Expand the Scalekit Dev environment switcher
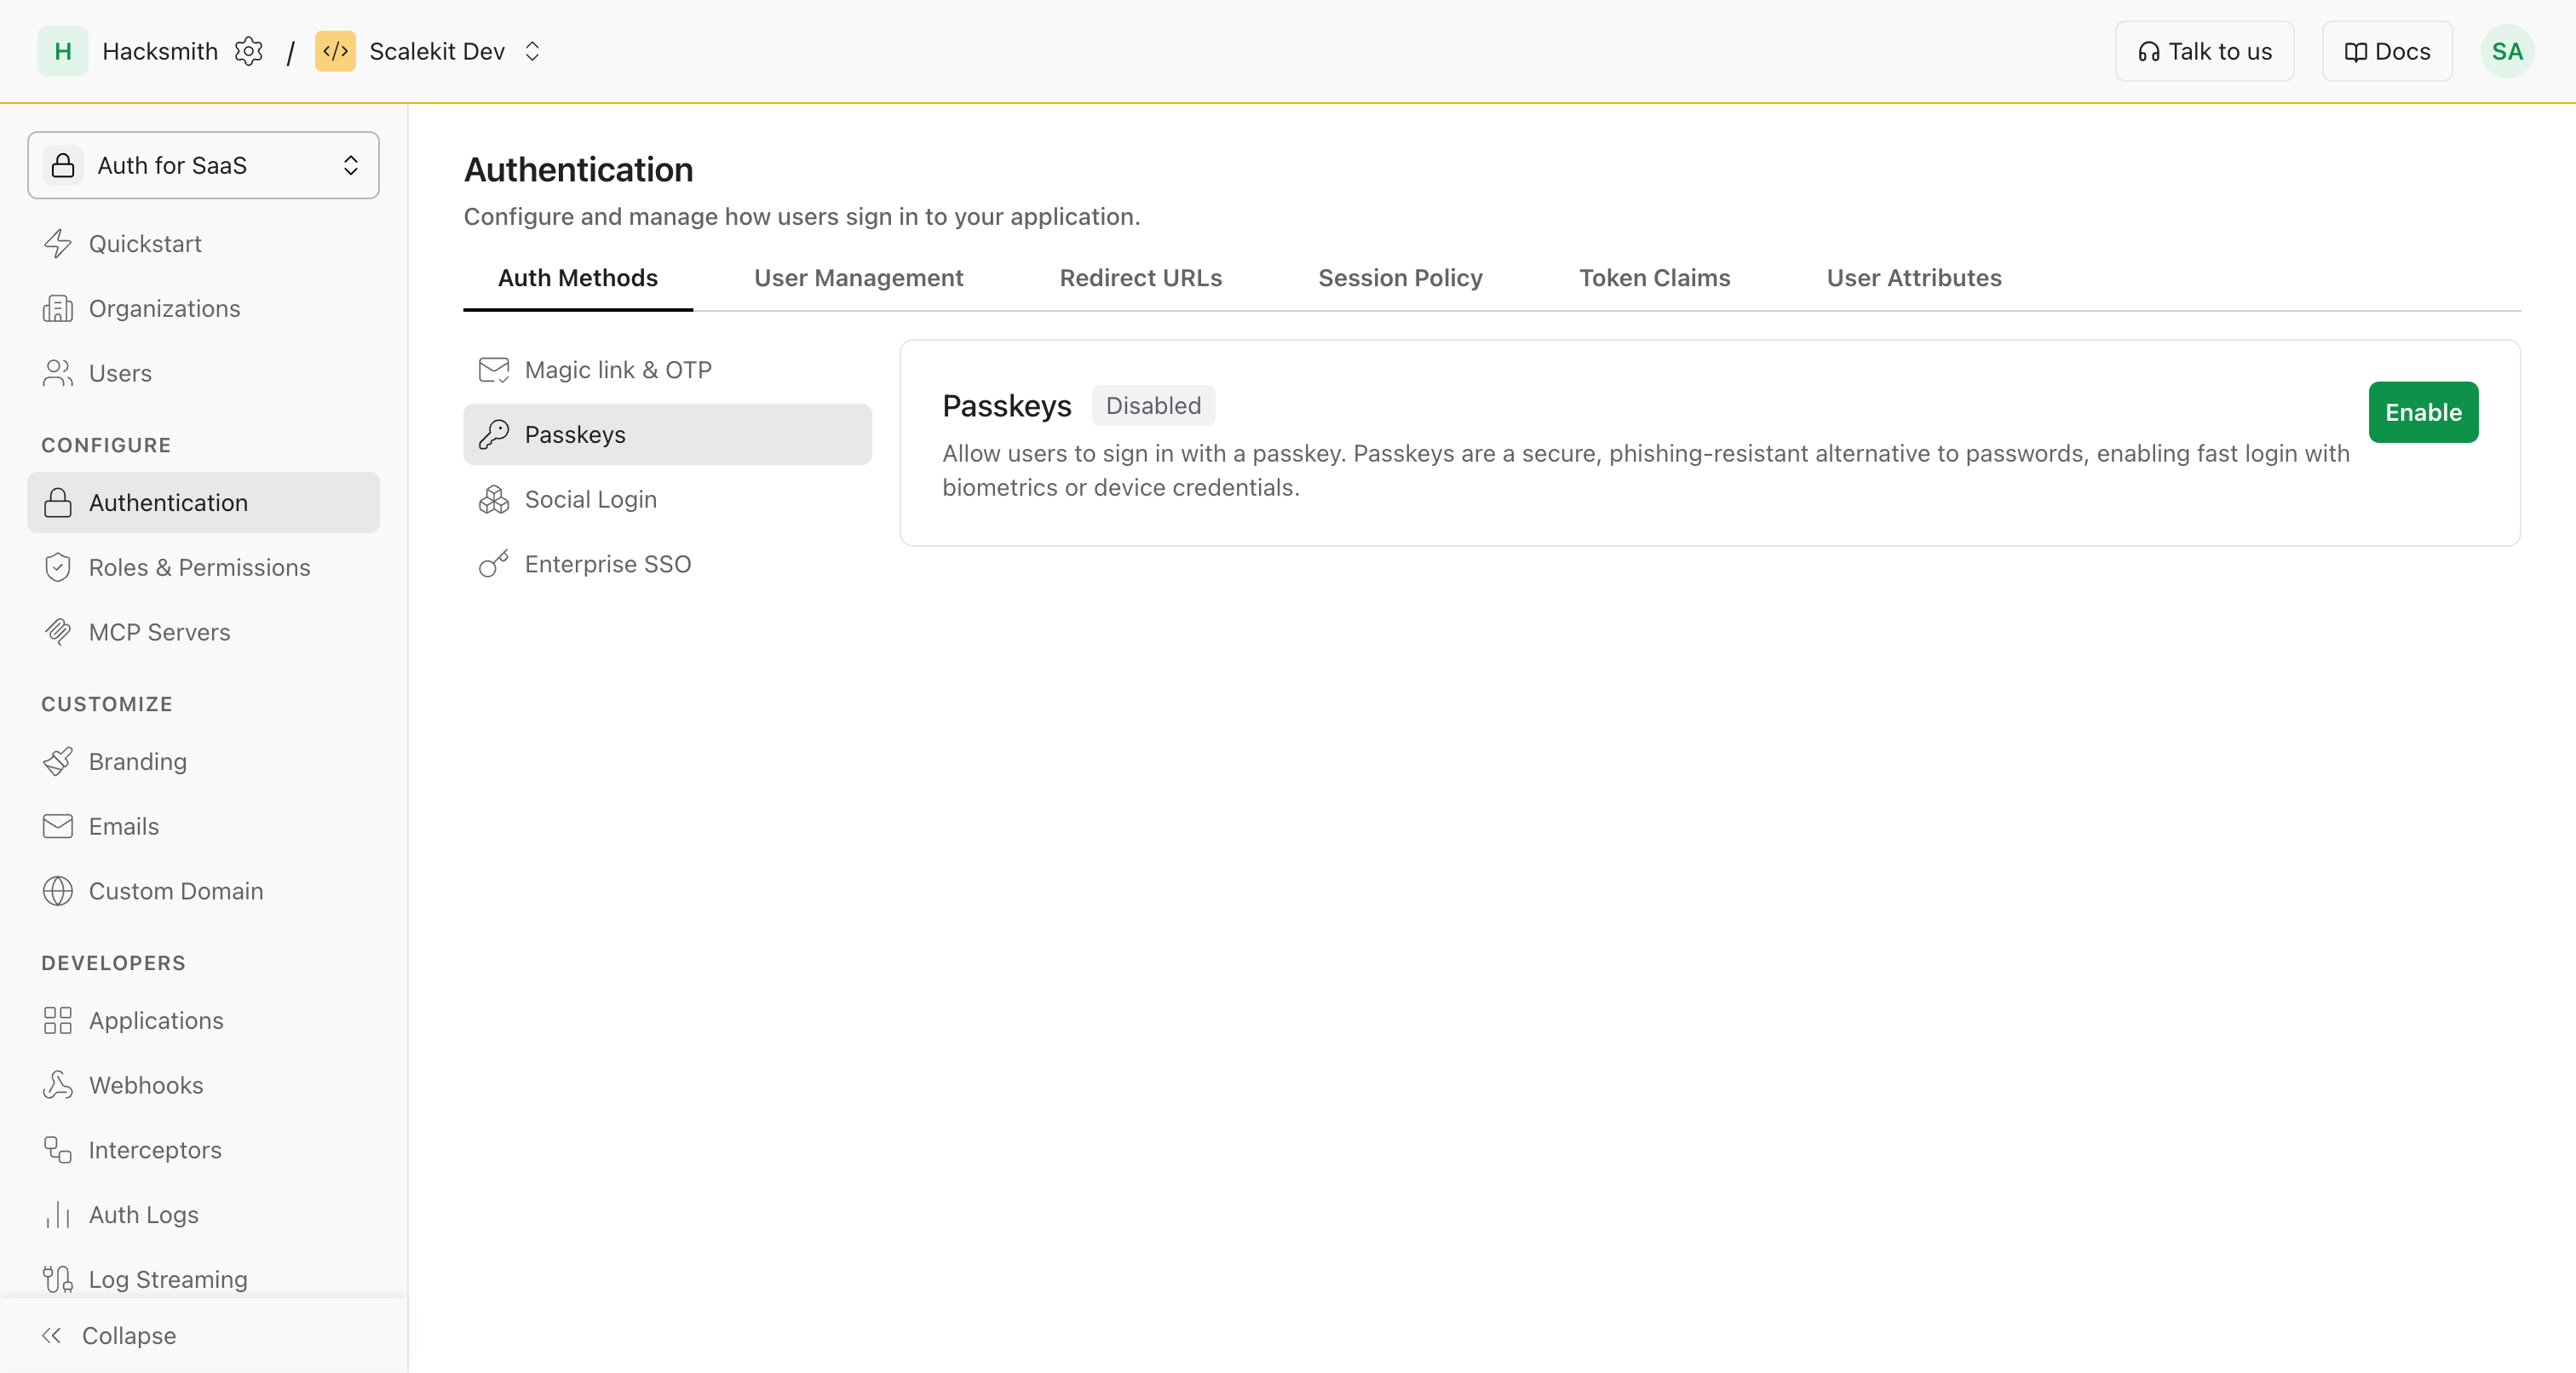This screenshot has height=1373, width=2576. coord(532,51)
